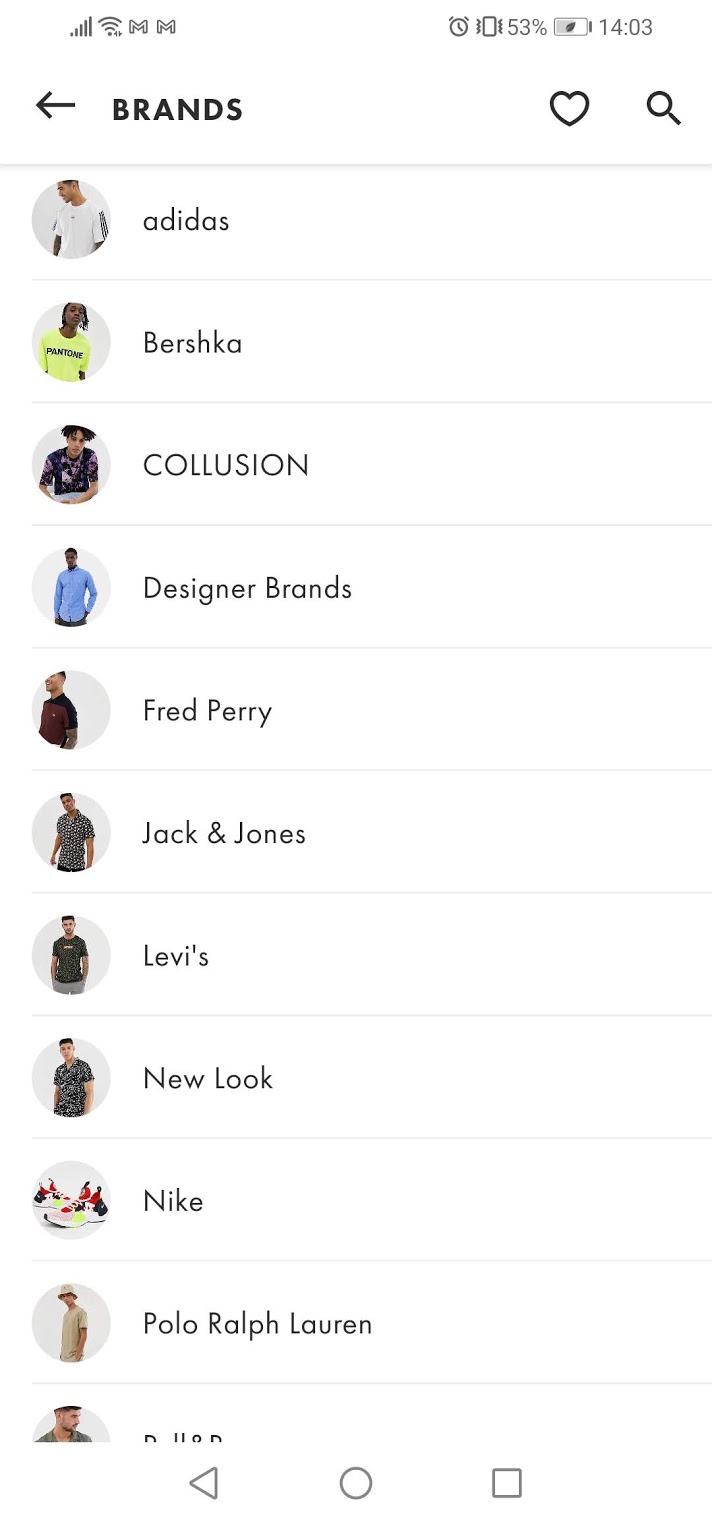
Task: Select Polo Ralph Lauren brand
Action: click(x=257, y=1323)
